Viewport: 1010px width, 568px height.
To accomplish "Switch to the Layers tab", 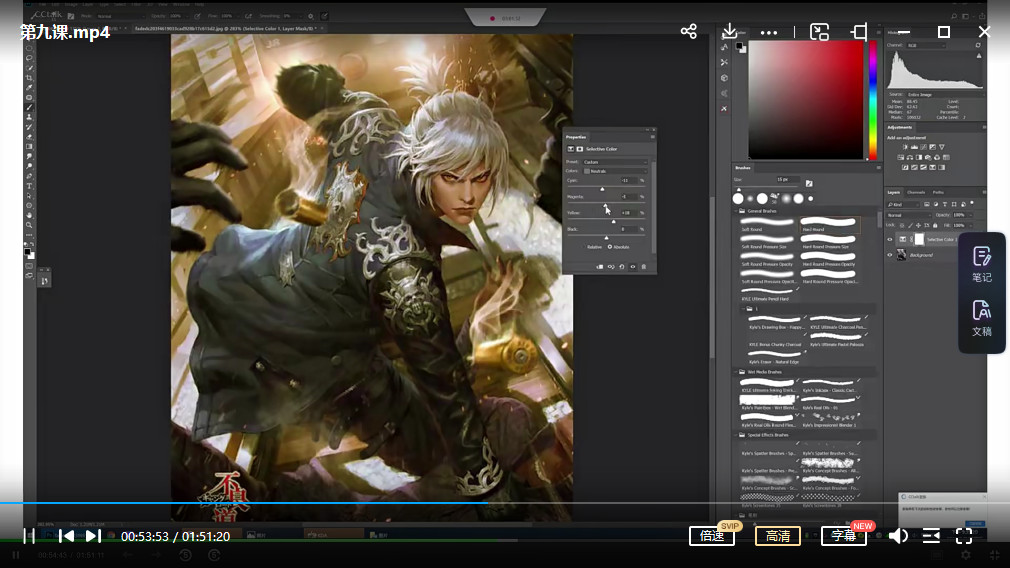I will (x=893, y=192).
